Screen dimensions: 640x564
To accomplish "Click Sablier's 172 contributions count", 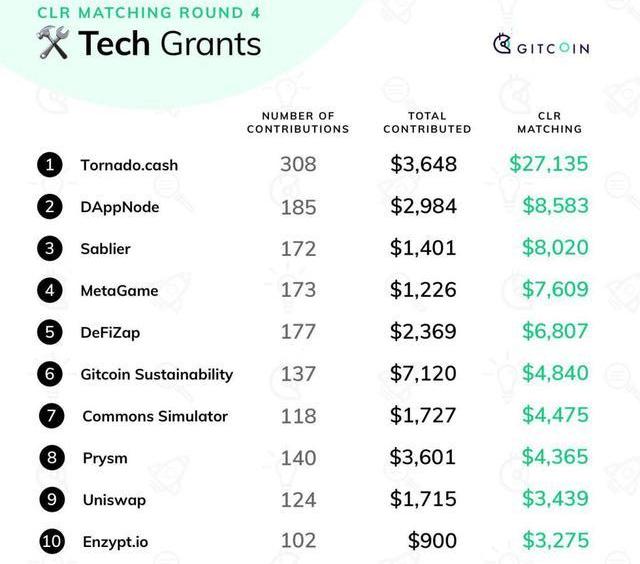I will pyautogui.click(x=298, y=248).
